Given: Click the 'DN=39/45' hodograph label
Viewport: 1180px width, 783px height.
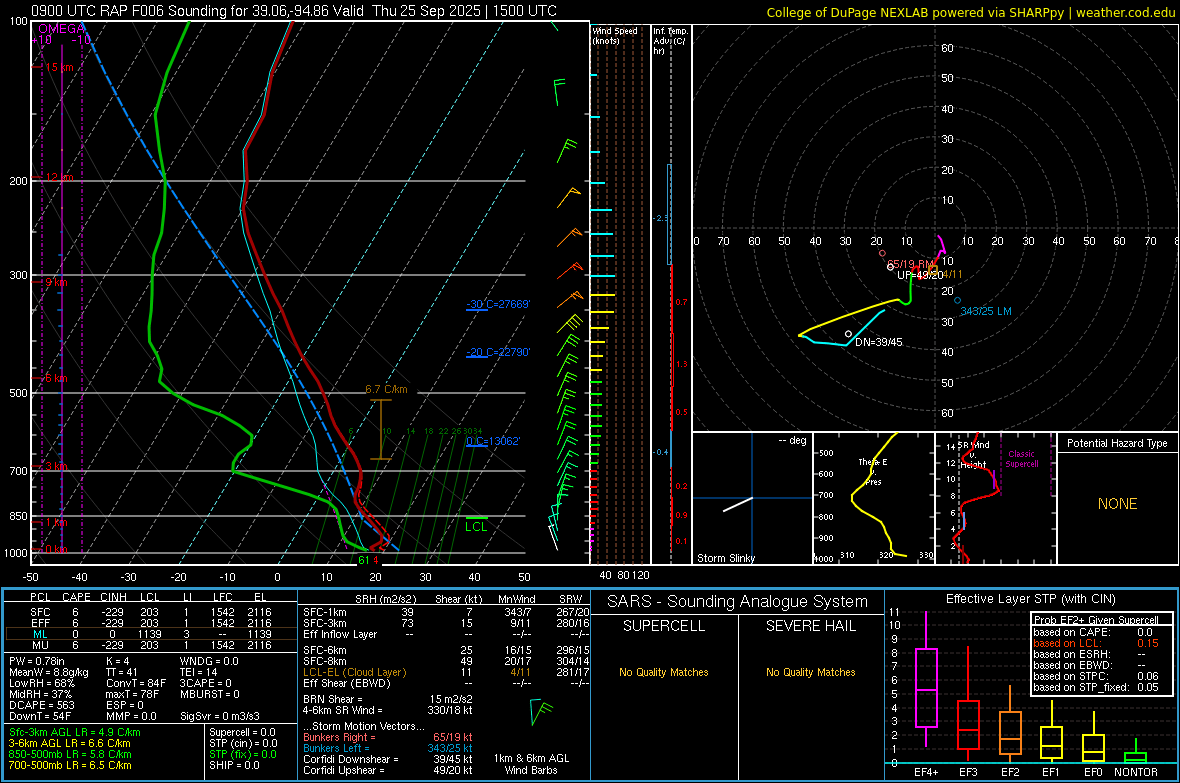Looking at the screenshot, I should click(878, 342).
